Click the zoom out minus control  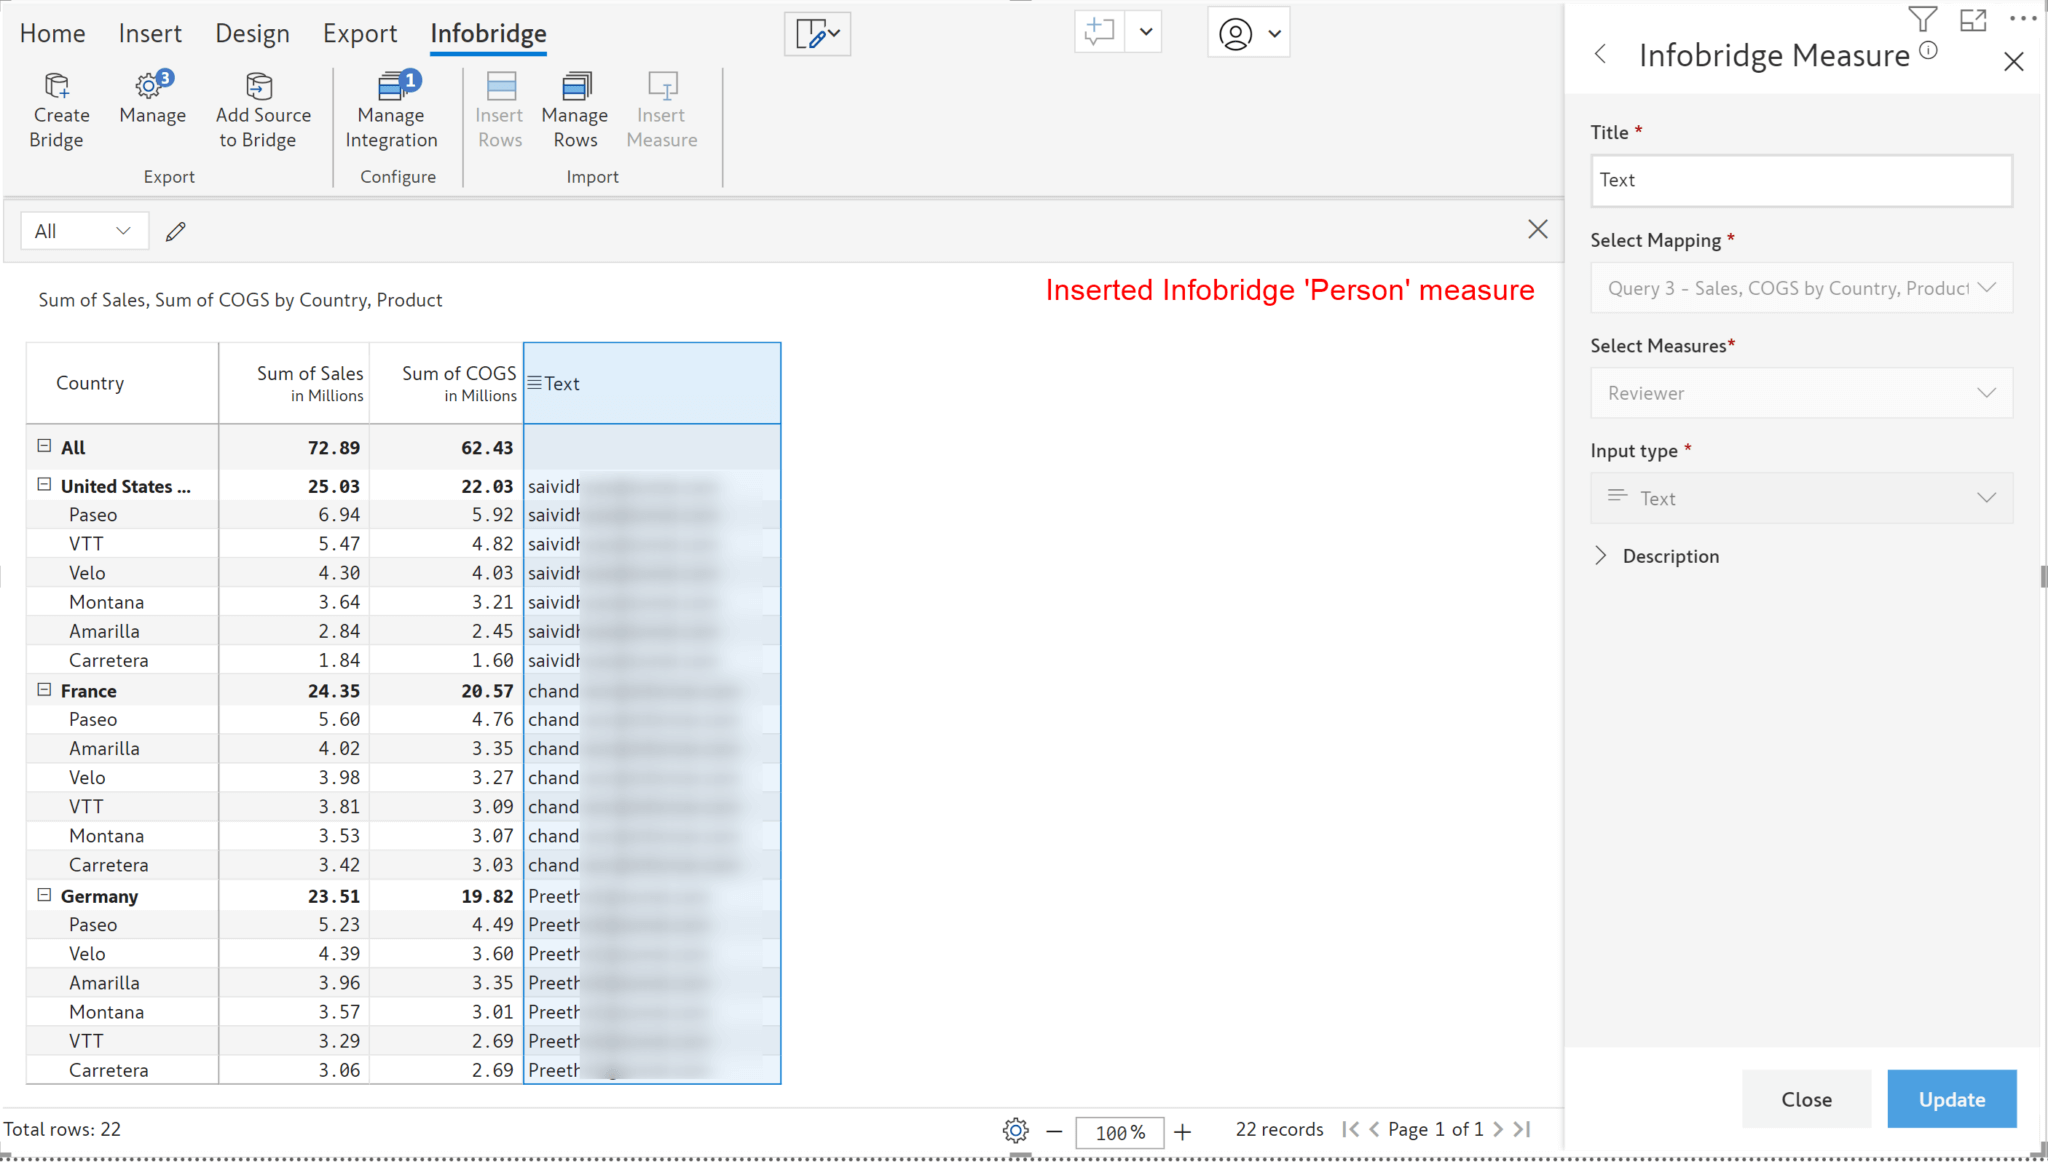[1053, 1131]
